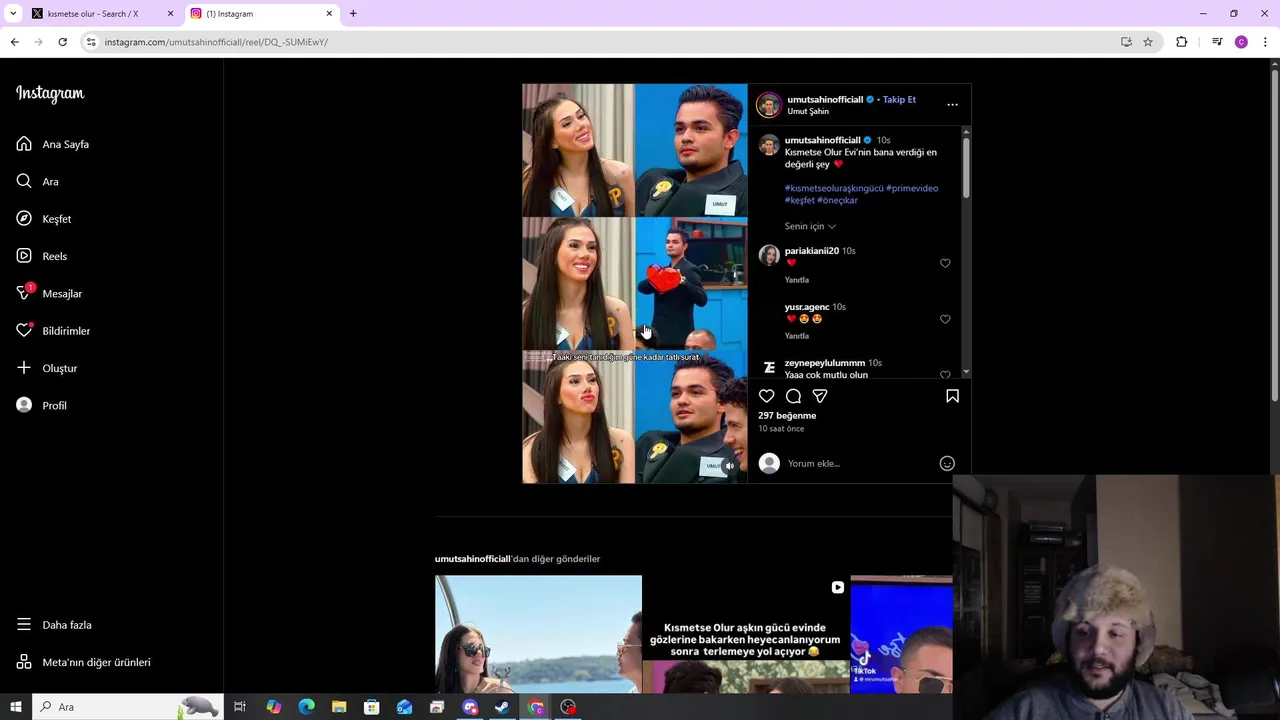Click the reel video to pause
Image resolution: width=1280 pixels, height=720 pixels.
pyautogui.click(x=634, y=283)
